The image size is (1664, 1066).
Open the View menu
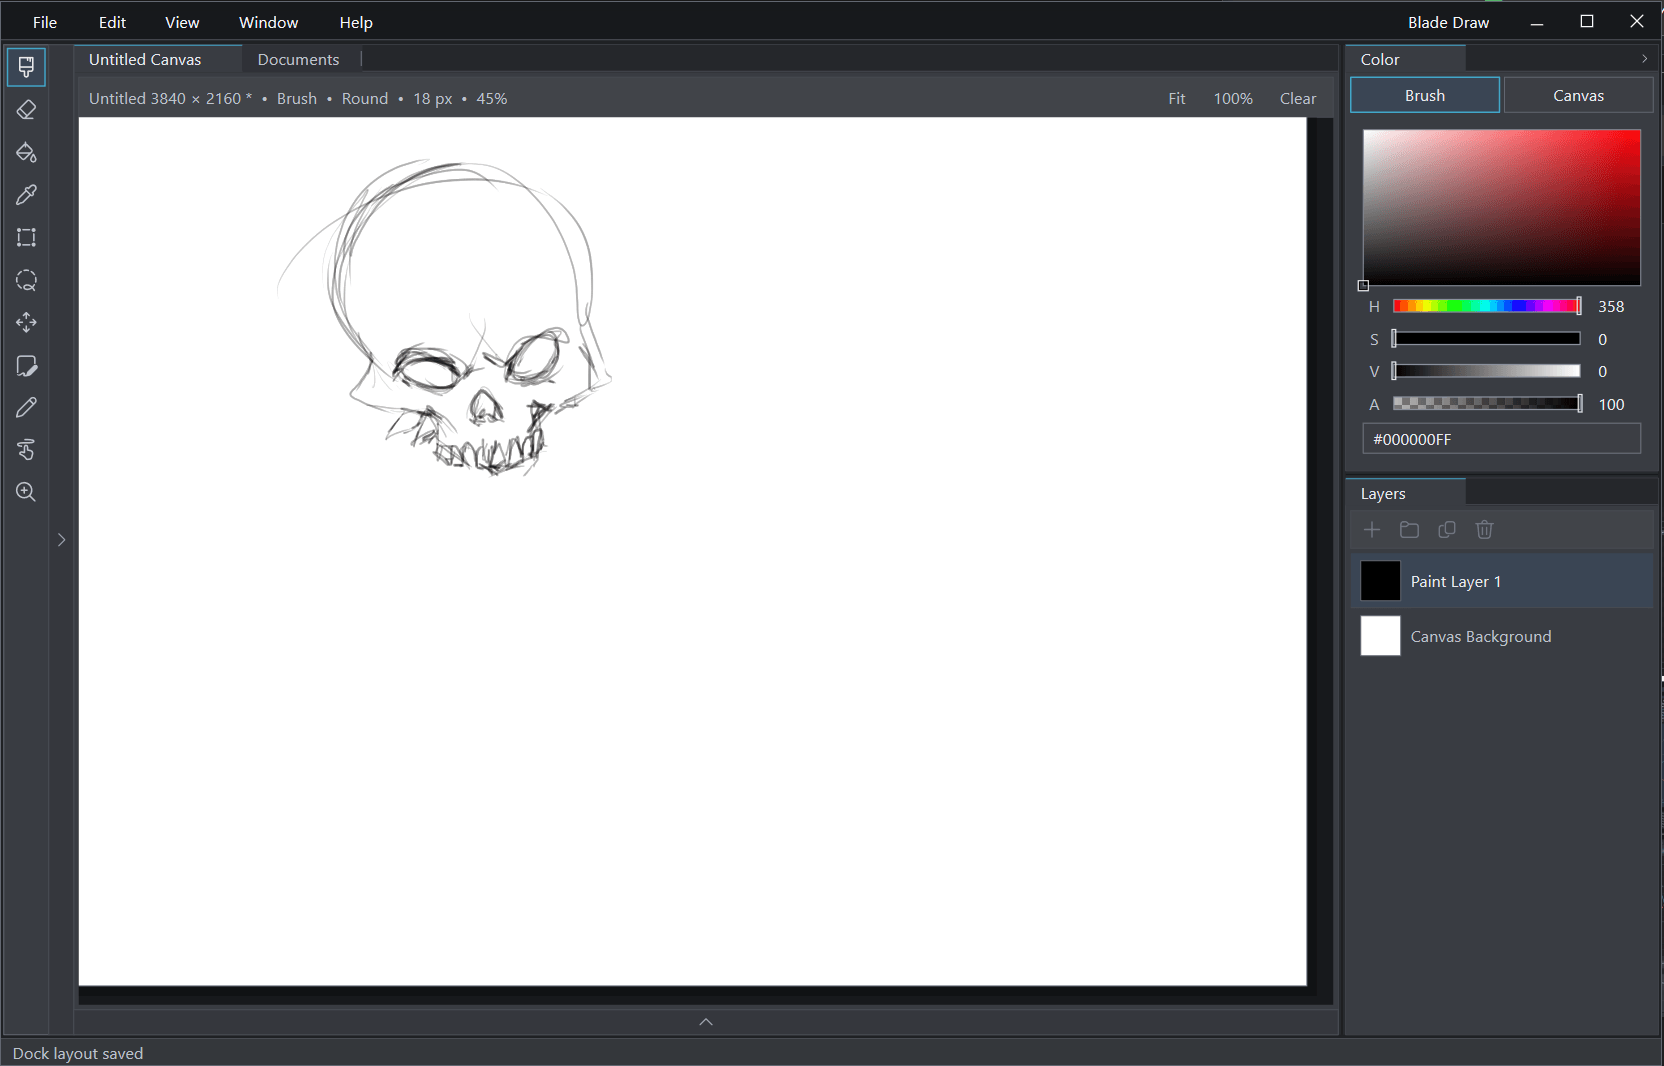click(182, 22)
